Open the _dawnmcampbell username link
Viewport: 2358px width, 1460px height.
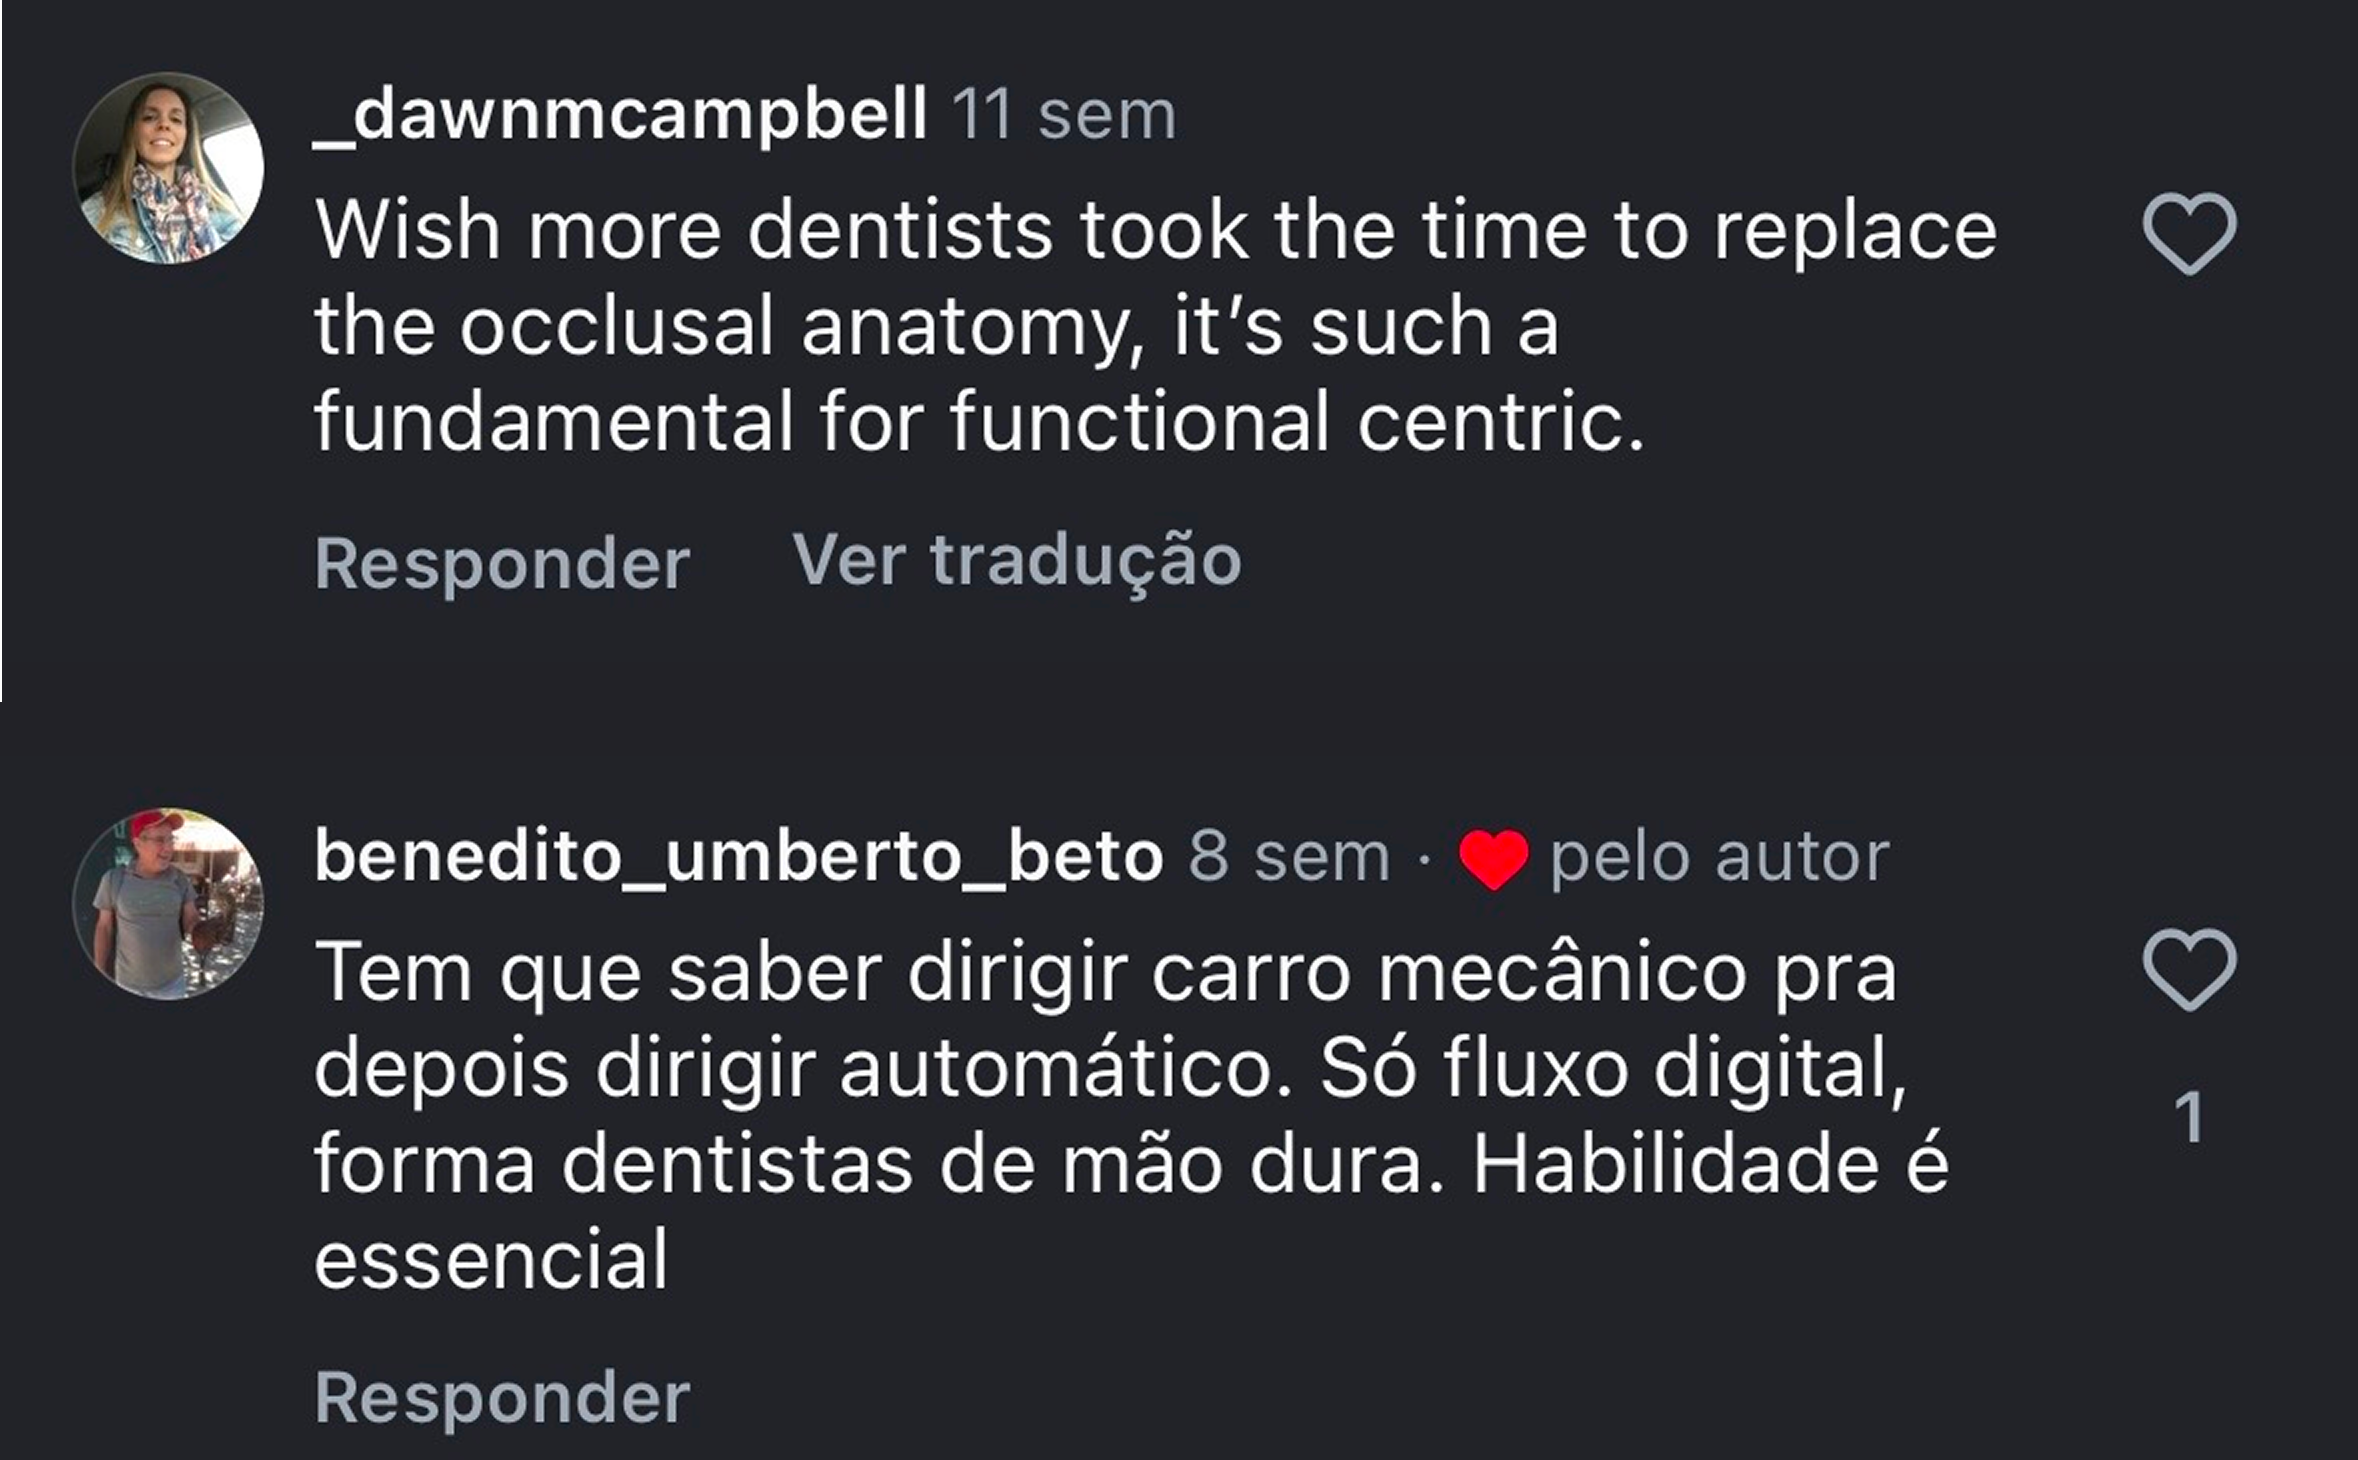(620, 116)
